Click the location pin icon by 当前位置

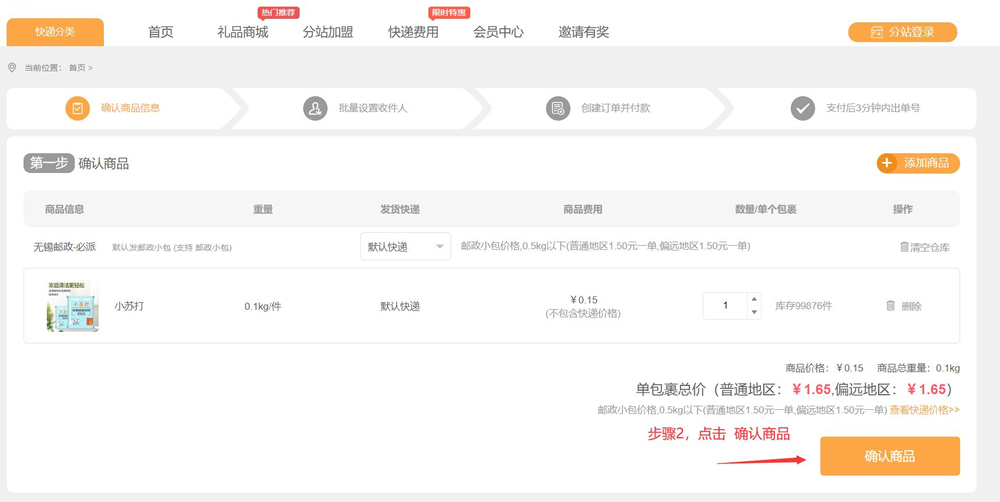tap(12, 68)
